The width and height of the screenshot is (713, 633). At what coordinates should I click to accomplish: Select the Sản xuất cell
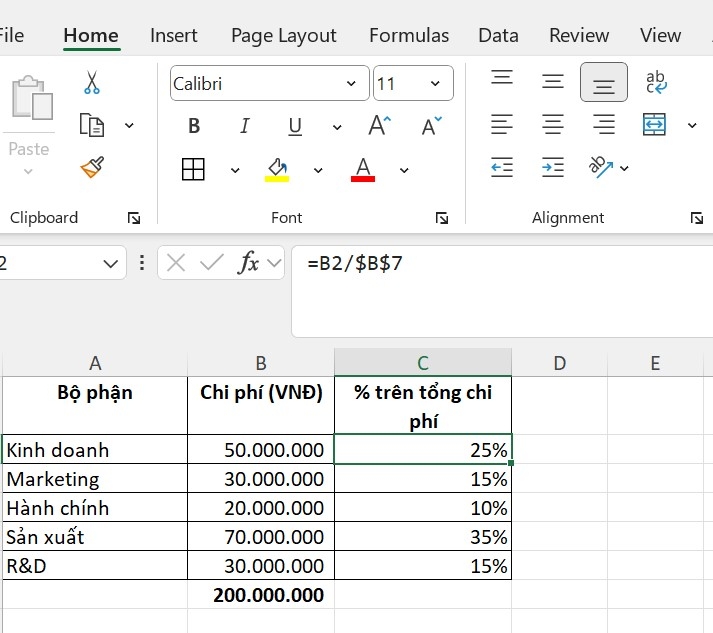[x=95, y=537]
